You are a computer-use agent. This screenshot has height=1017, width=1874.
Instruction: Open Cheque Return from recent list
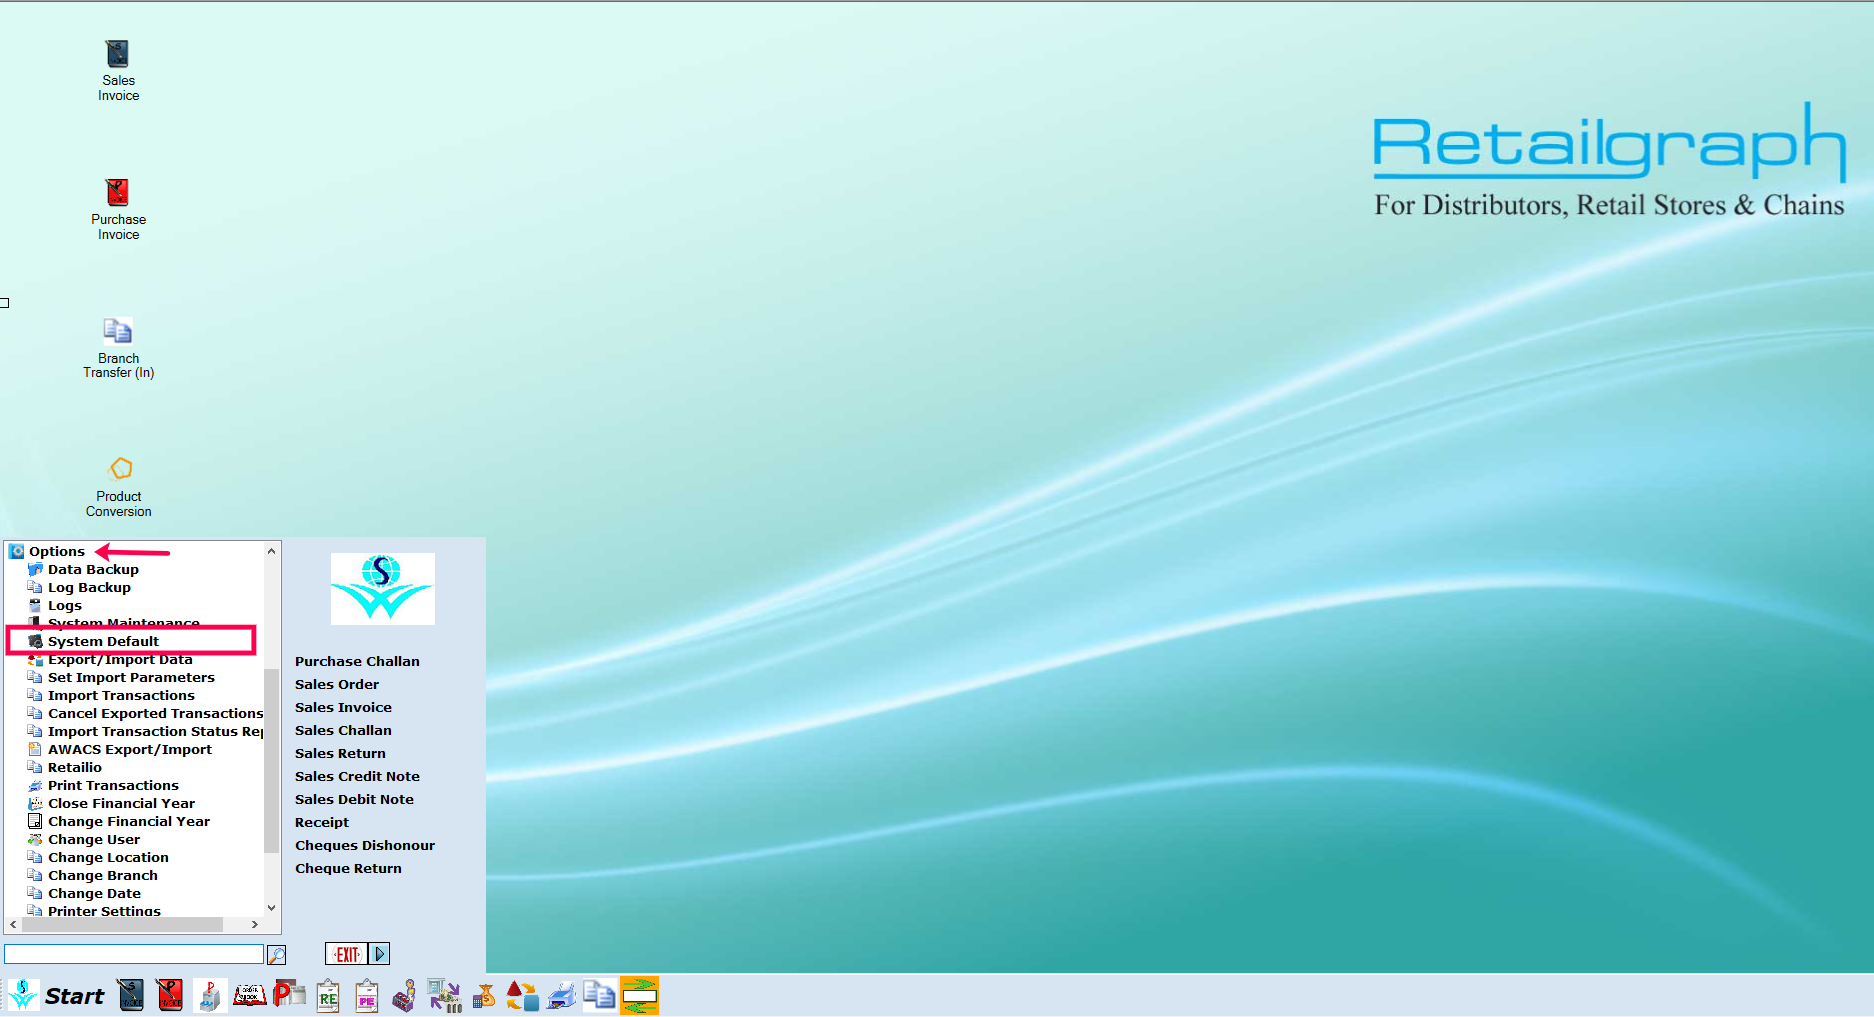(x=348, y=868)
